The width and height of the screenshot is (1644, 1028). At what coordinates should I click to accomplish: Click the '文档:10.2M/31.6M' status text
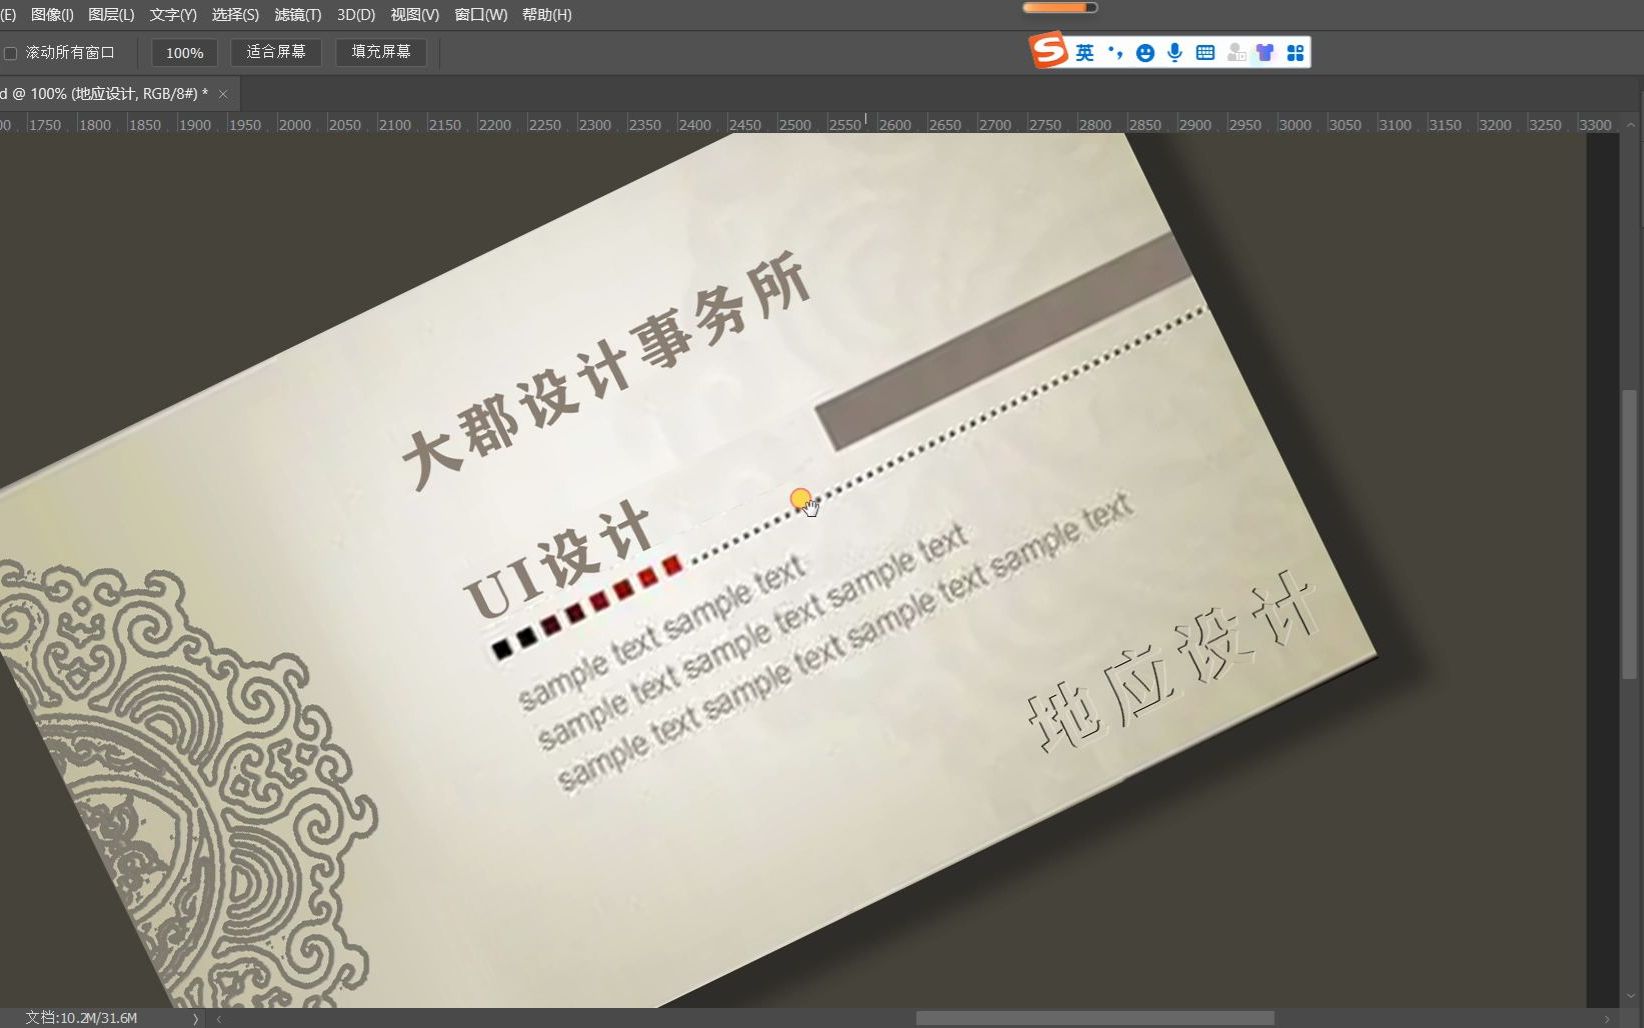(x=81, y=1018)
